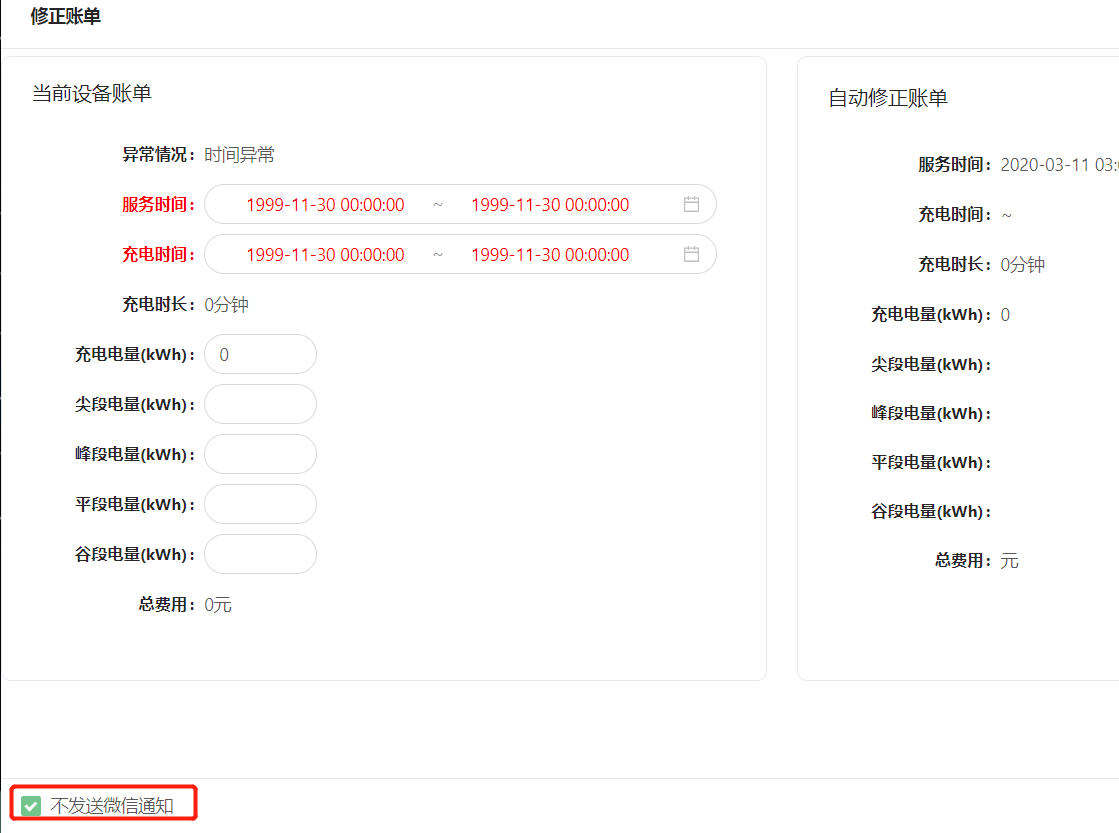
Task: Select the 充电时间 start date field
Action: click(325, 255)
